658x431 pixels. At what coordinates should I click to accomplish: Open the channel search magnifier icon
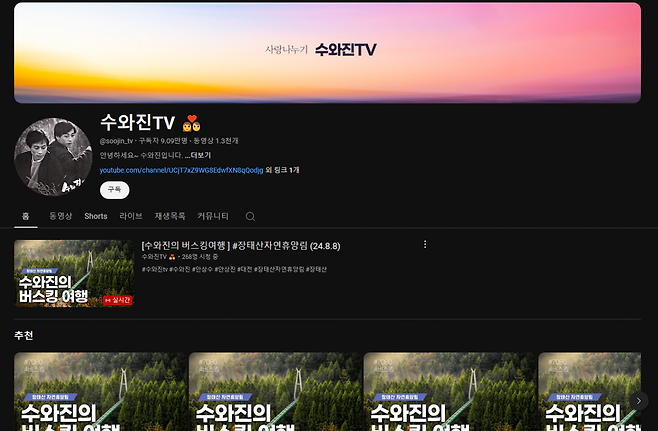pyautogui.click(x=250, y=216)
